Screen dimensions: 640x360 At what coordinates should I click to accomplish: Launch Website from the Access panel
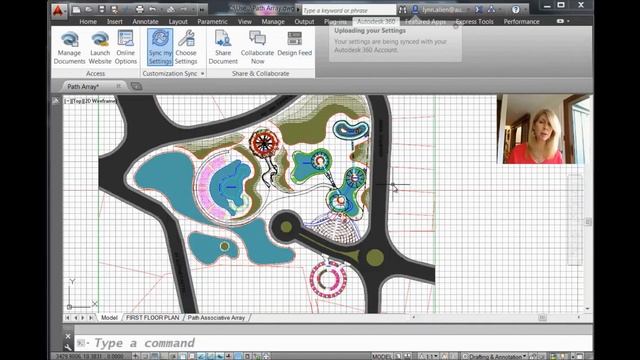100,47
